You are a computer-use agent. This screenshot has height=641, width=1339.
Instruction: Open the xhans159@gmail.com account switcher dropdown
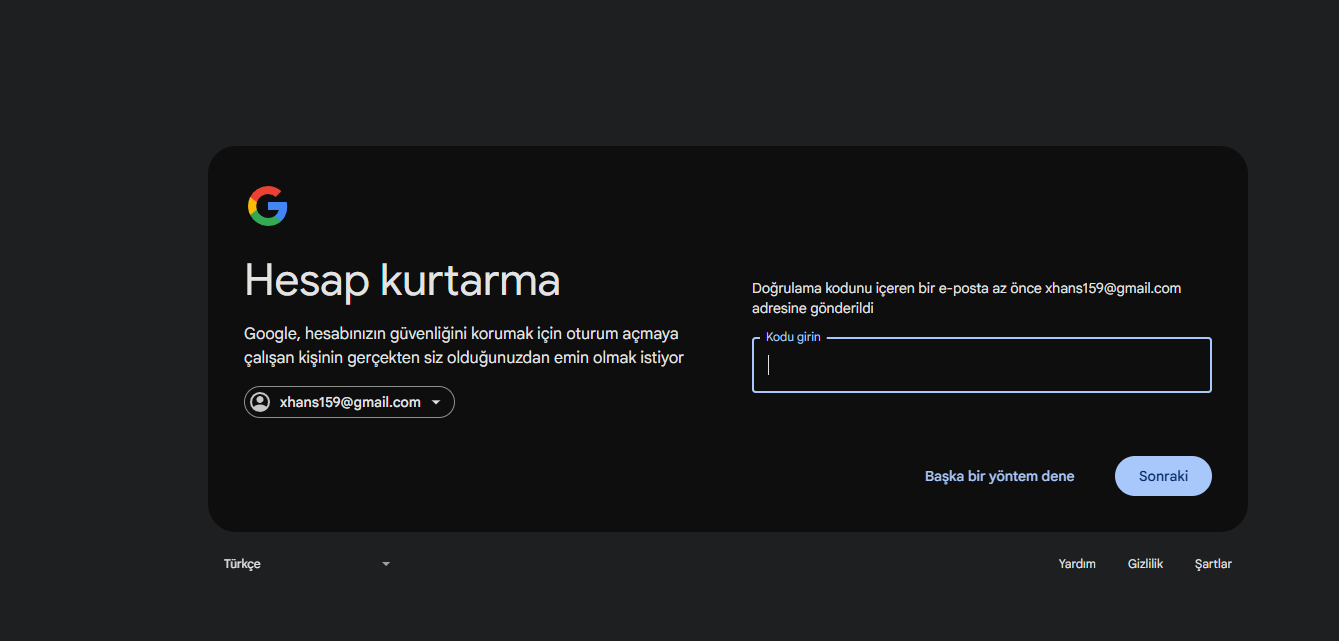[349, 402]
